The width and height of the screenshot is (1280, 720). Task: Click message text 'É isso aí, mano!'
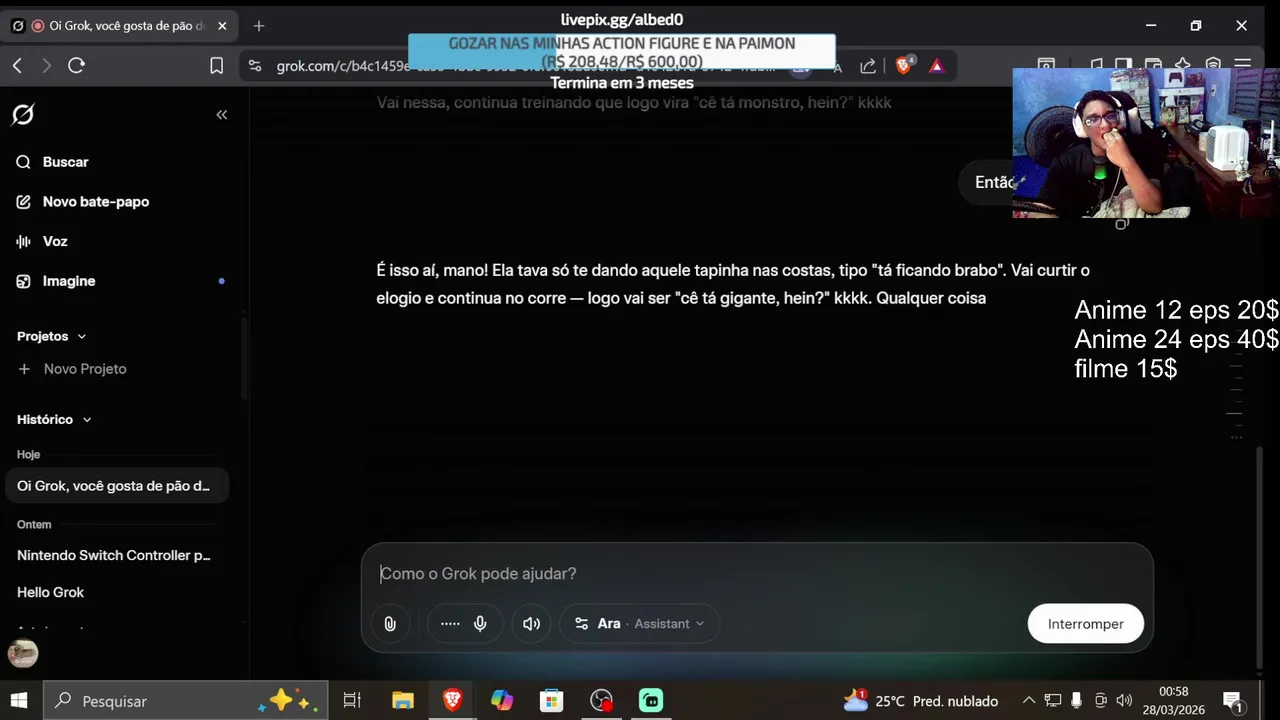433,271
